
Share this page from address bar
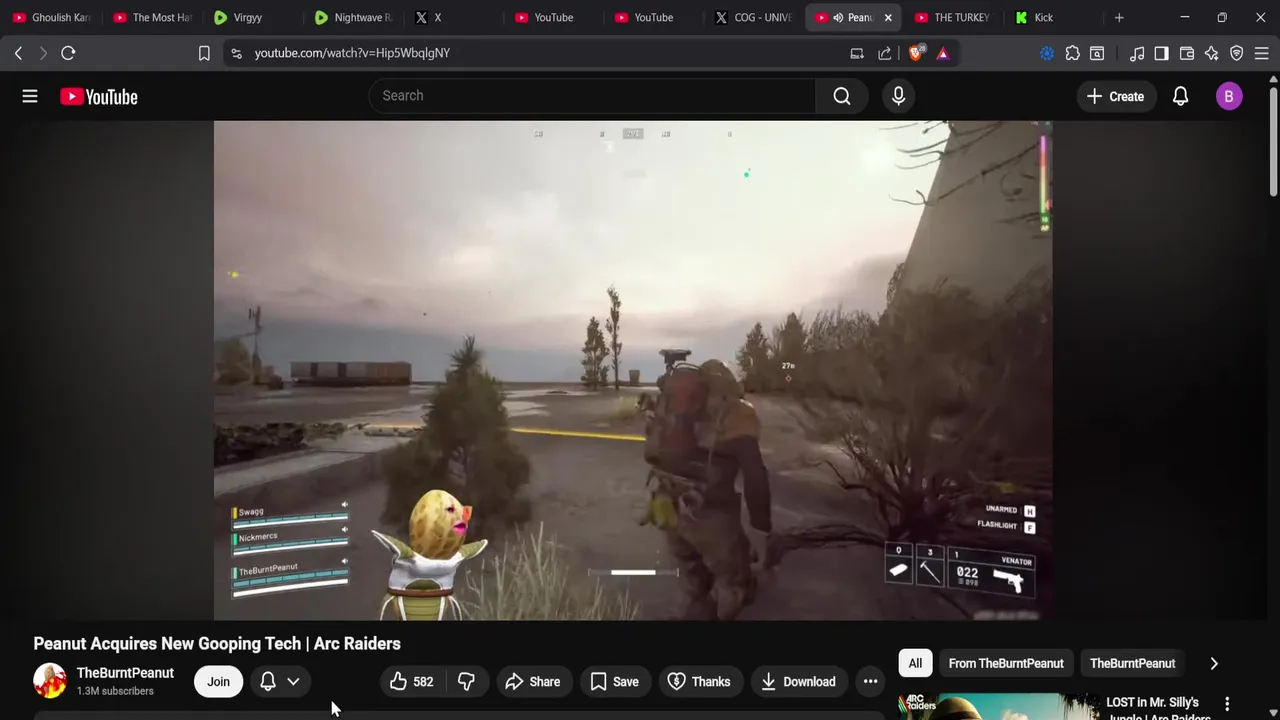point(885,53)
